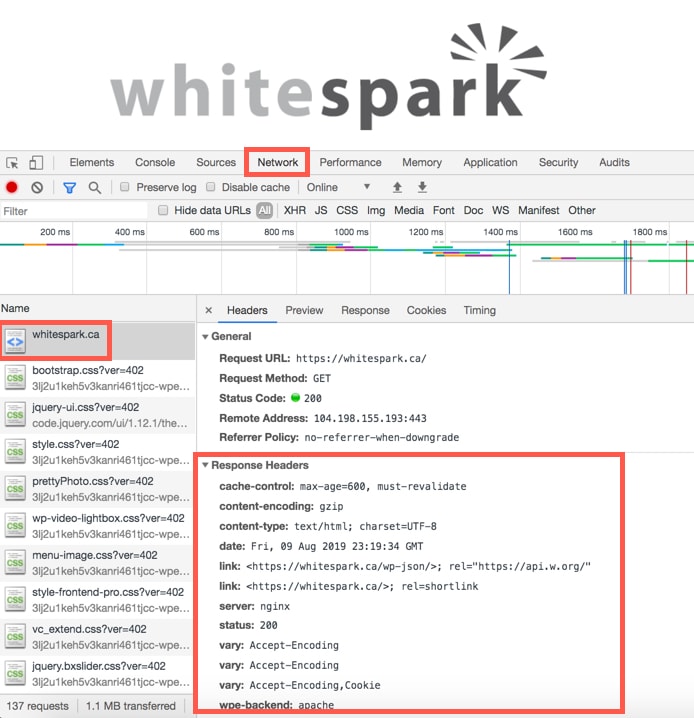694x718 pixels.
Task: Open the Audits tab
Action: (614, 163)
